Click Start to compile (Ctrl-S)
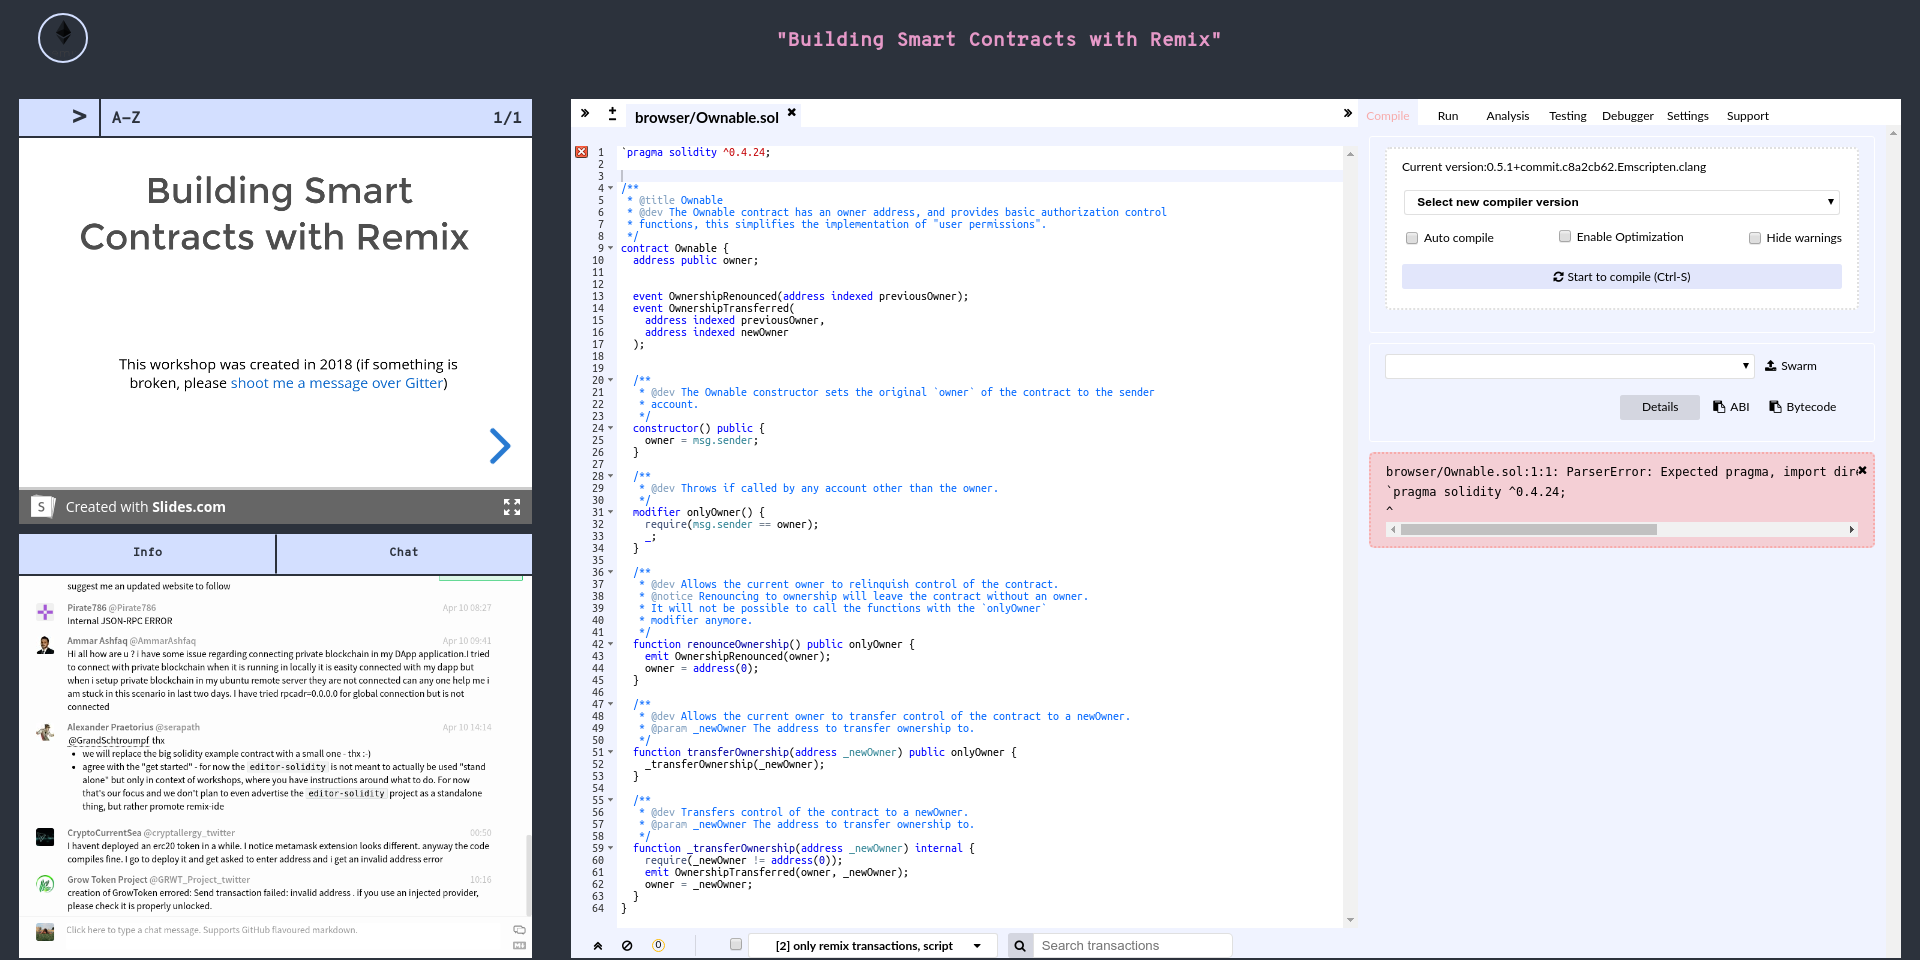The image size is (1920, 960). pyautogui.click(x=1621, y=277)
